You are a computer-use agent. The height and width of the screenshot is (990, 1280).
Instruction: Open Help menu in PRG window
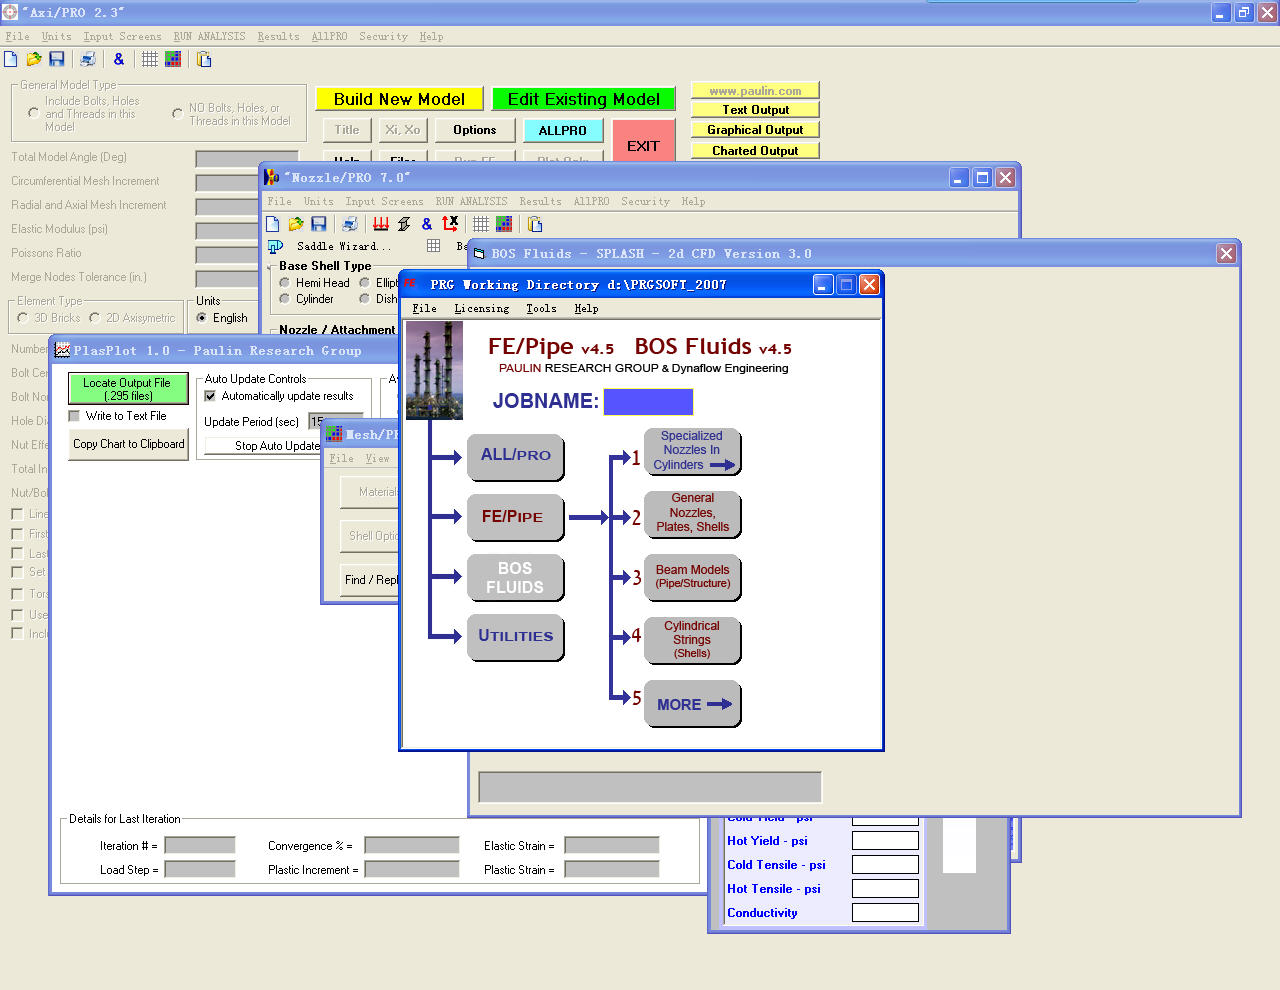[x=586, y=308]
